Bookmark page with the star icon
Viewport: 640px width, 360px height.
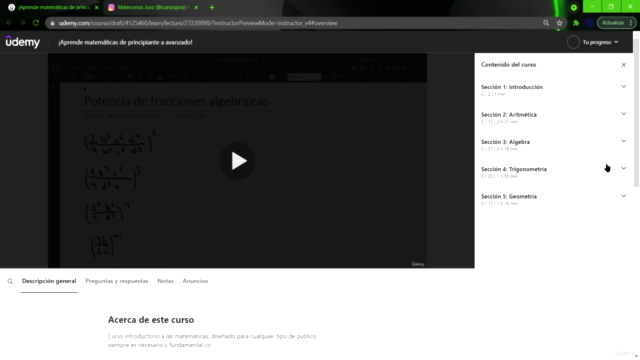[559, 23]
